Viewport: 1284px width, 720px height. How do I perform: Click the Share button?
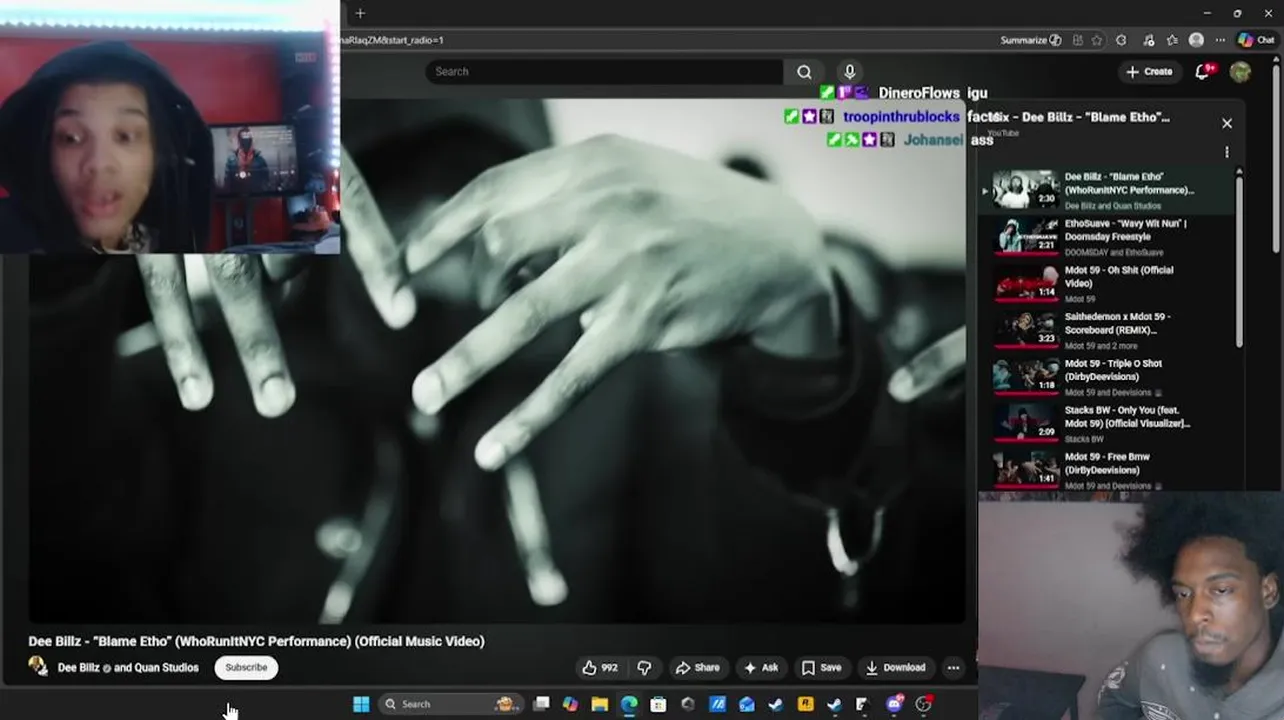point(697,668)
